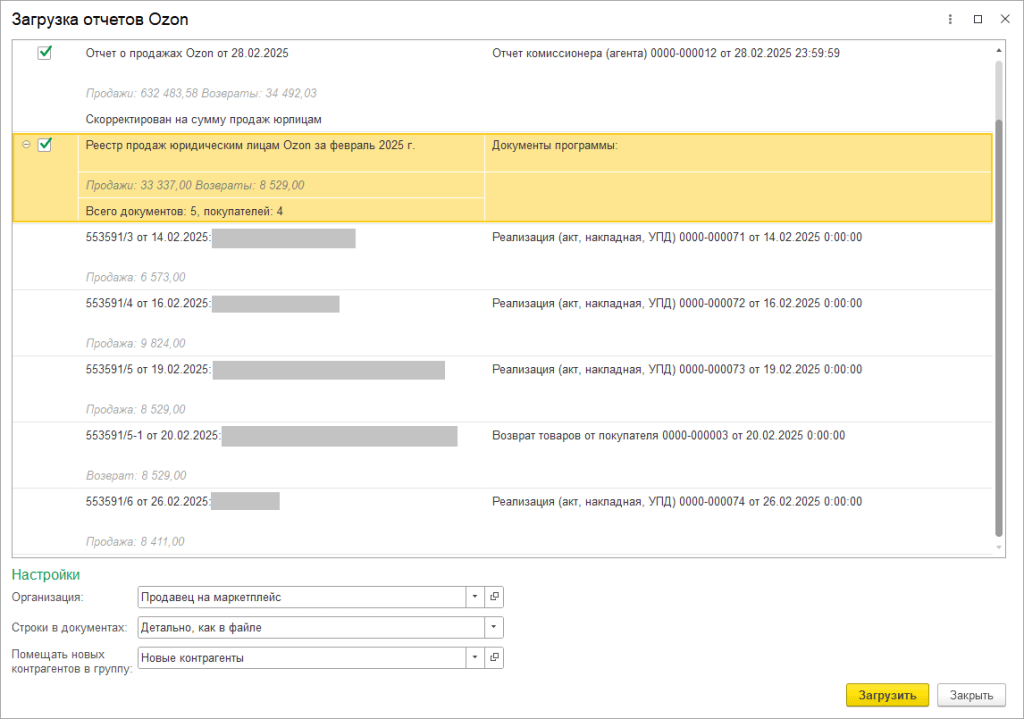Select the Возврат товаров от покупателя 0000-000003 entry
1024x719 pixels.
coord(668,436)
